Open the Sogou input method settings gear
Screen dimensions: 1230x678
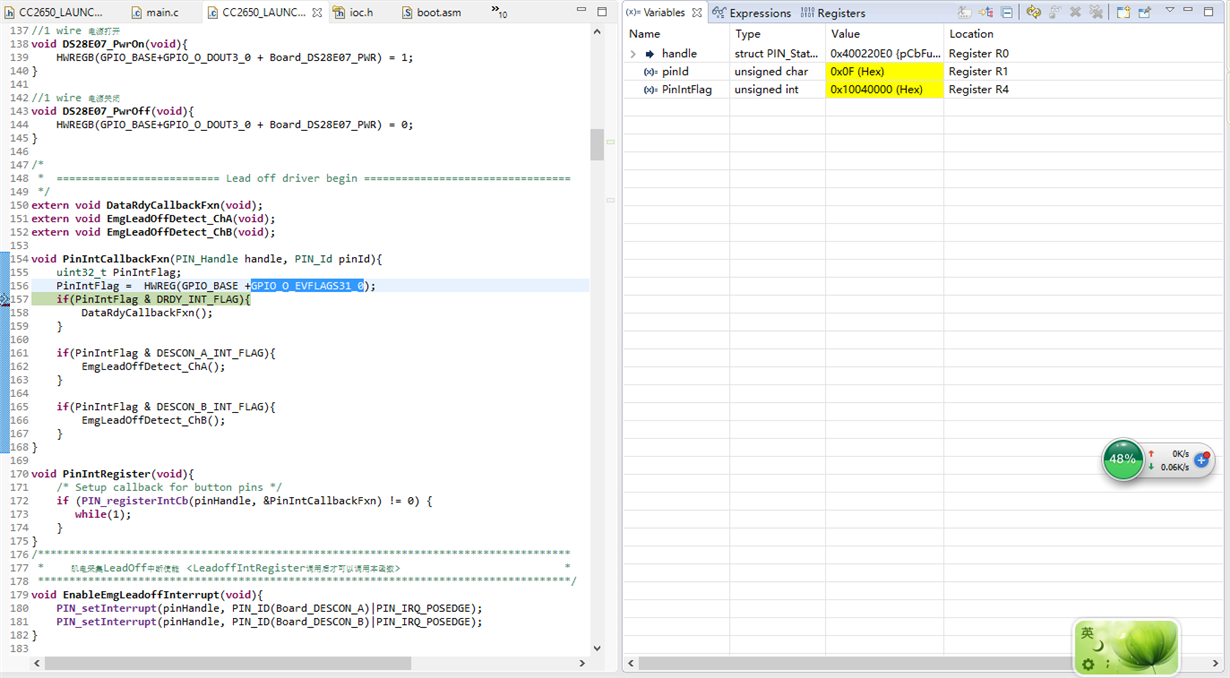click(1090, 664)
